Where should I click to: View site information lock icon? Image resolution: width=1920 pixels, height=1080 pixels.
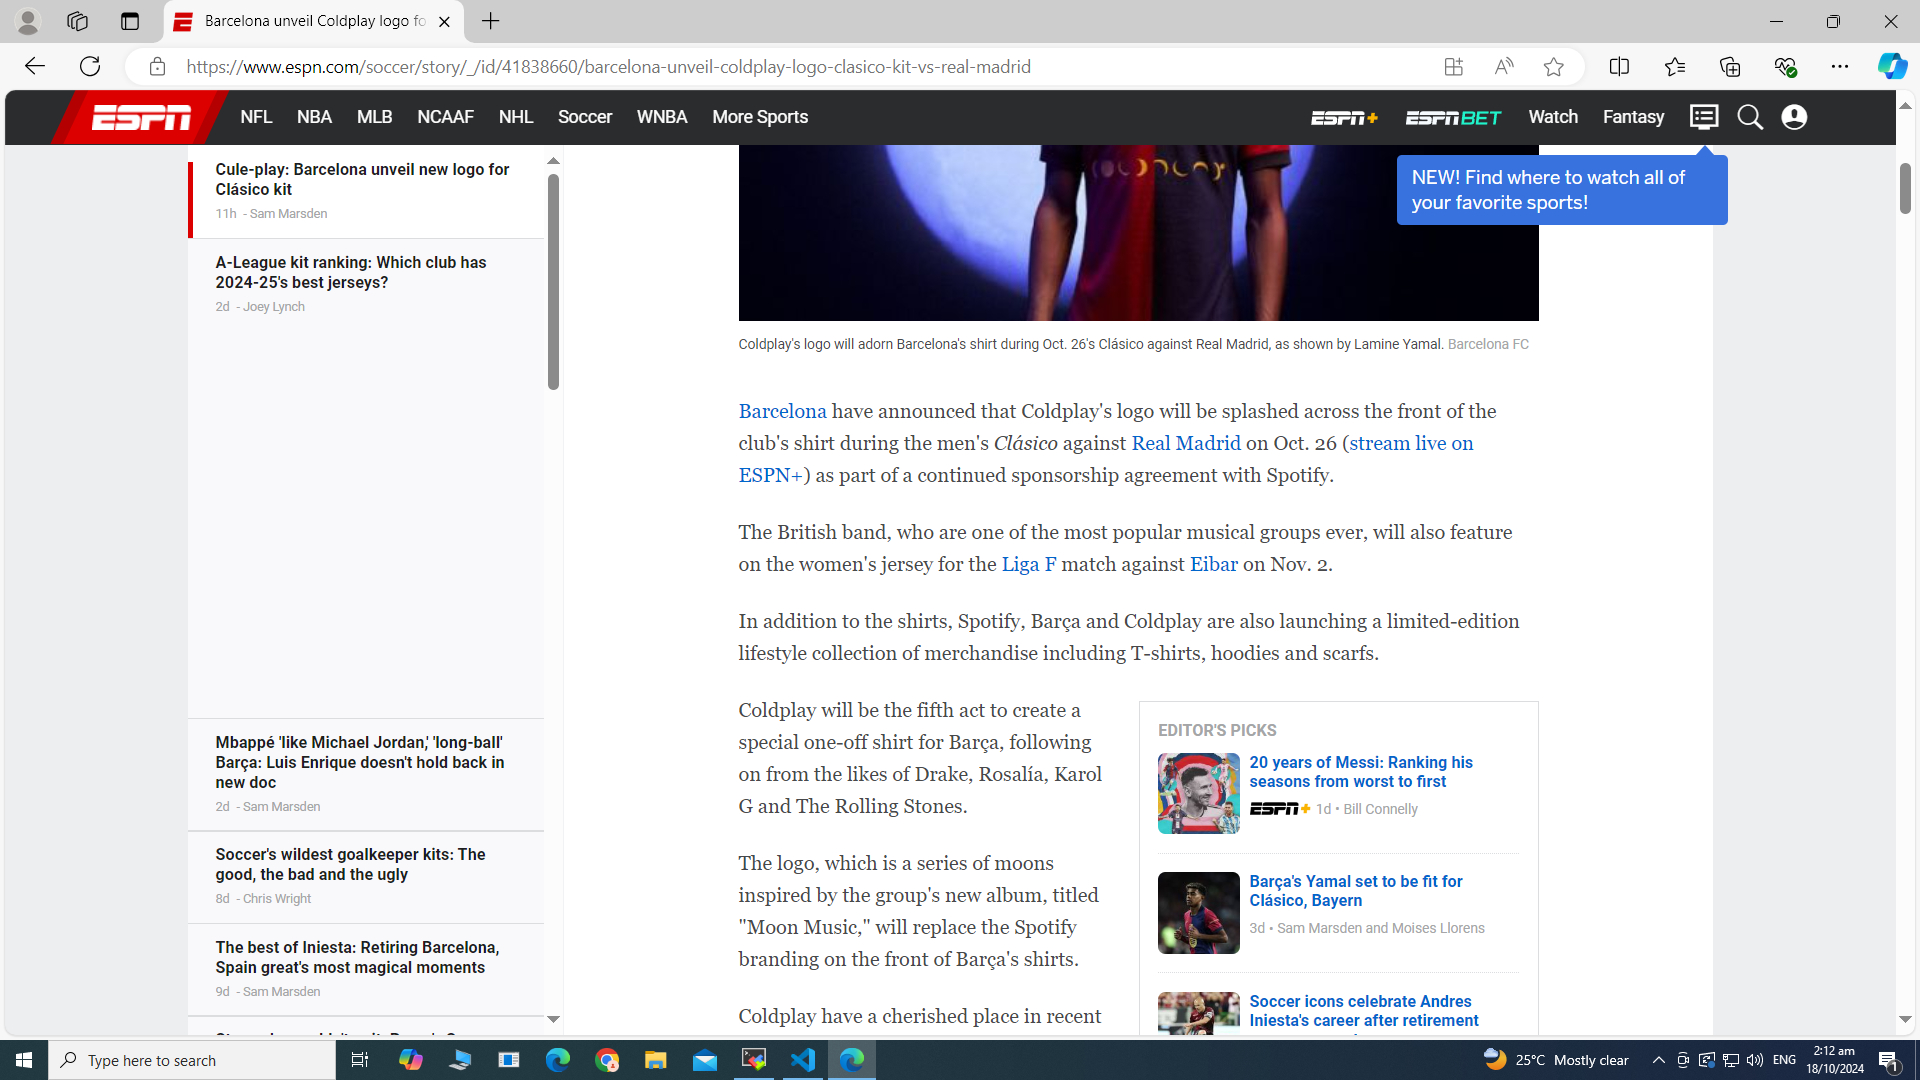(x=157, y=67)
